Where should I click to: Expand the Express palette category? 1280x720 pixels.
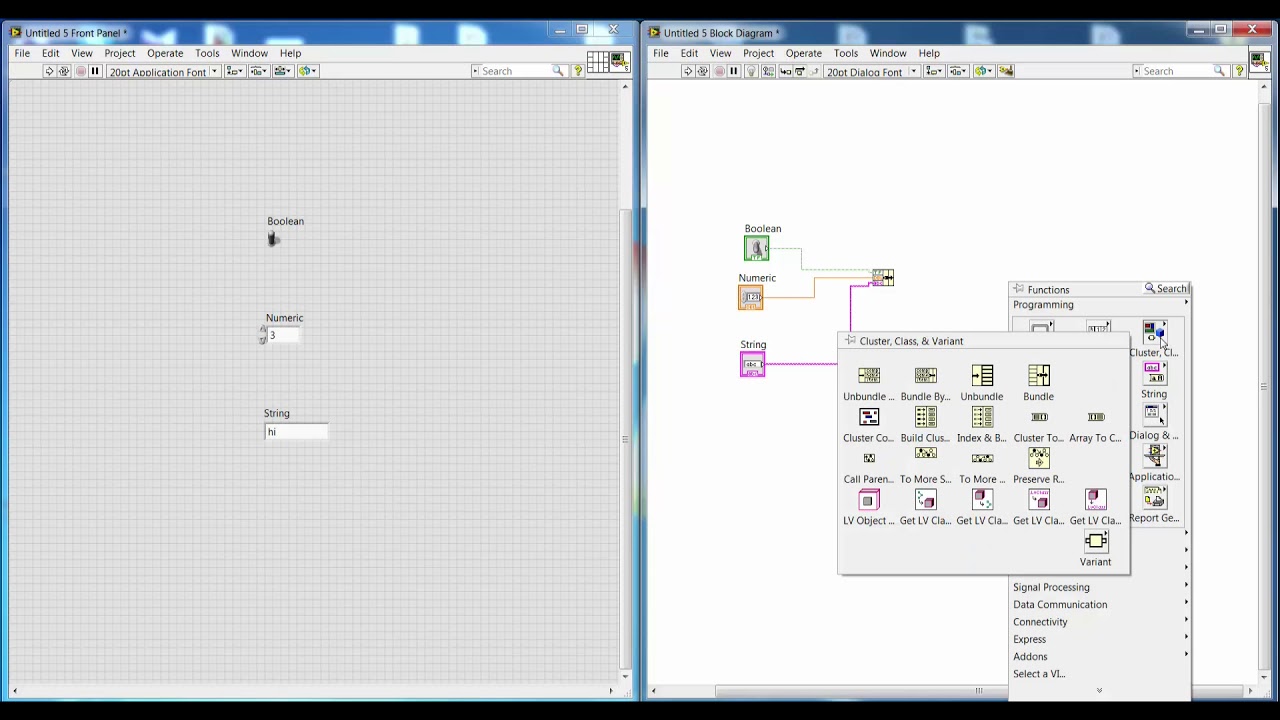coord(1100,639)
